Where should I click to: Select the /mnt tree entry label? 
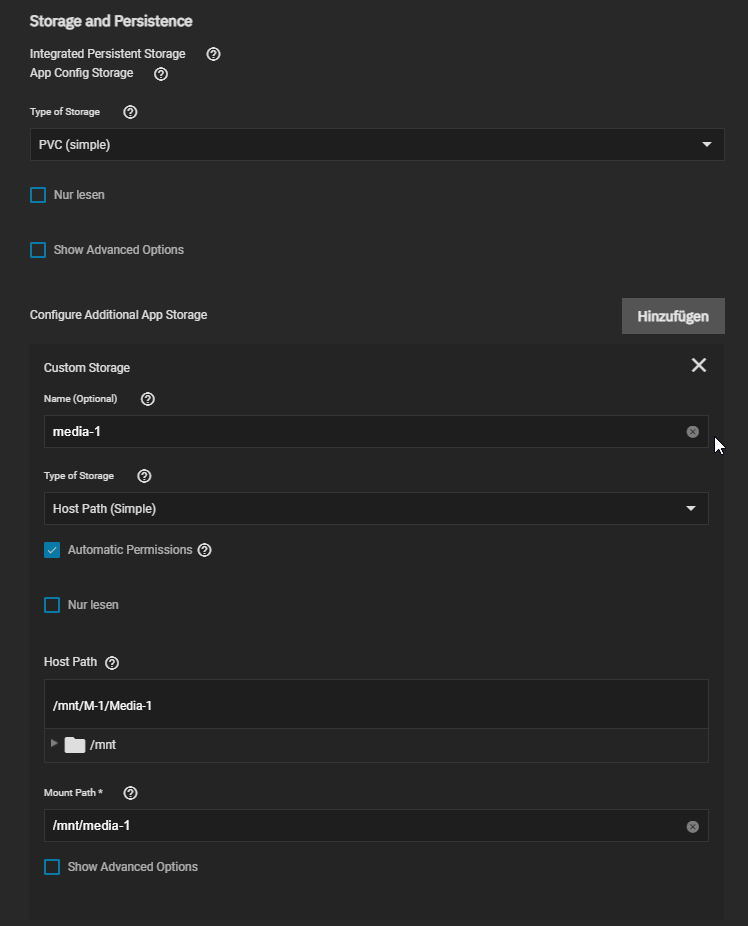(x=103, y=745)
